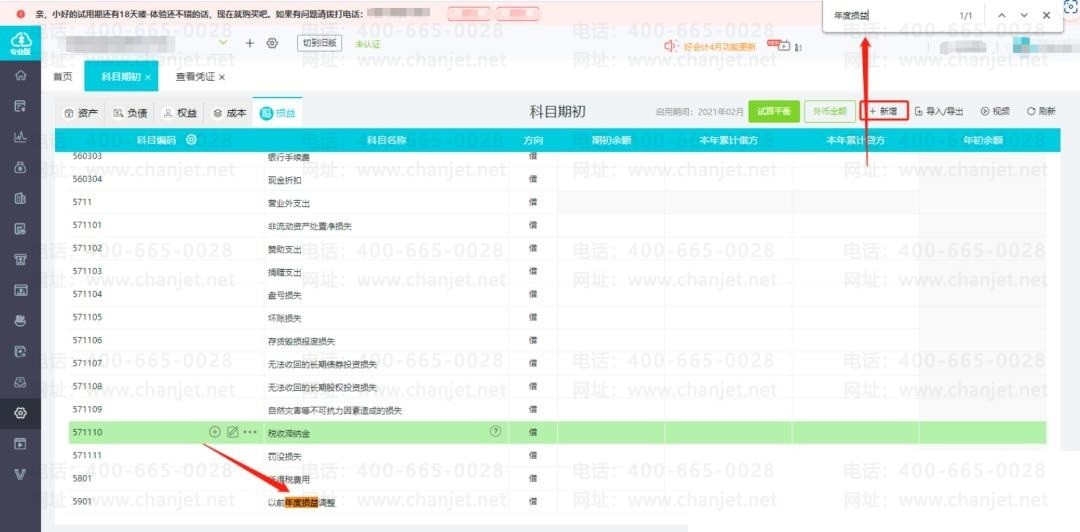Select the 损益 category tab
The image size is (1080, 532).
[x=278, y=113]
